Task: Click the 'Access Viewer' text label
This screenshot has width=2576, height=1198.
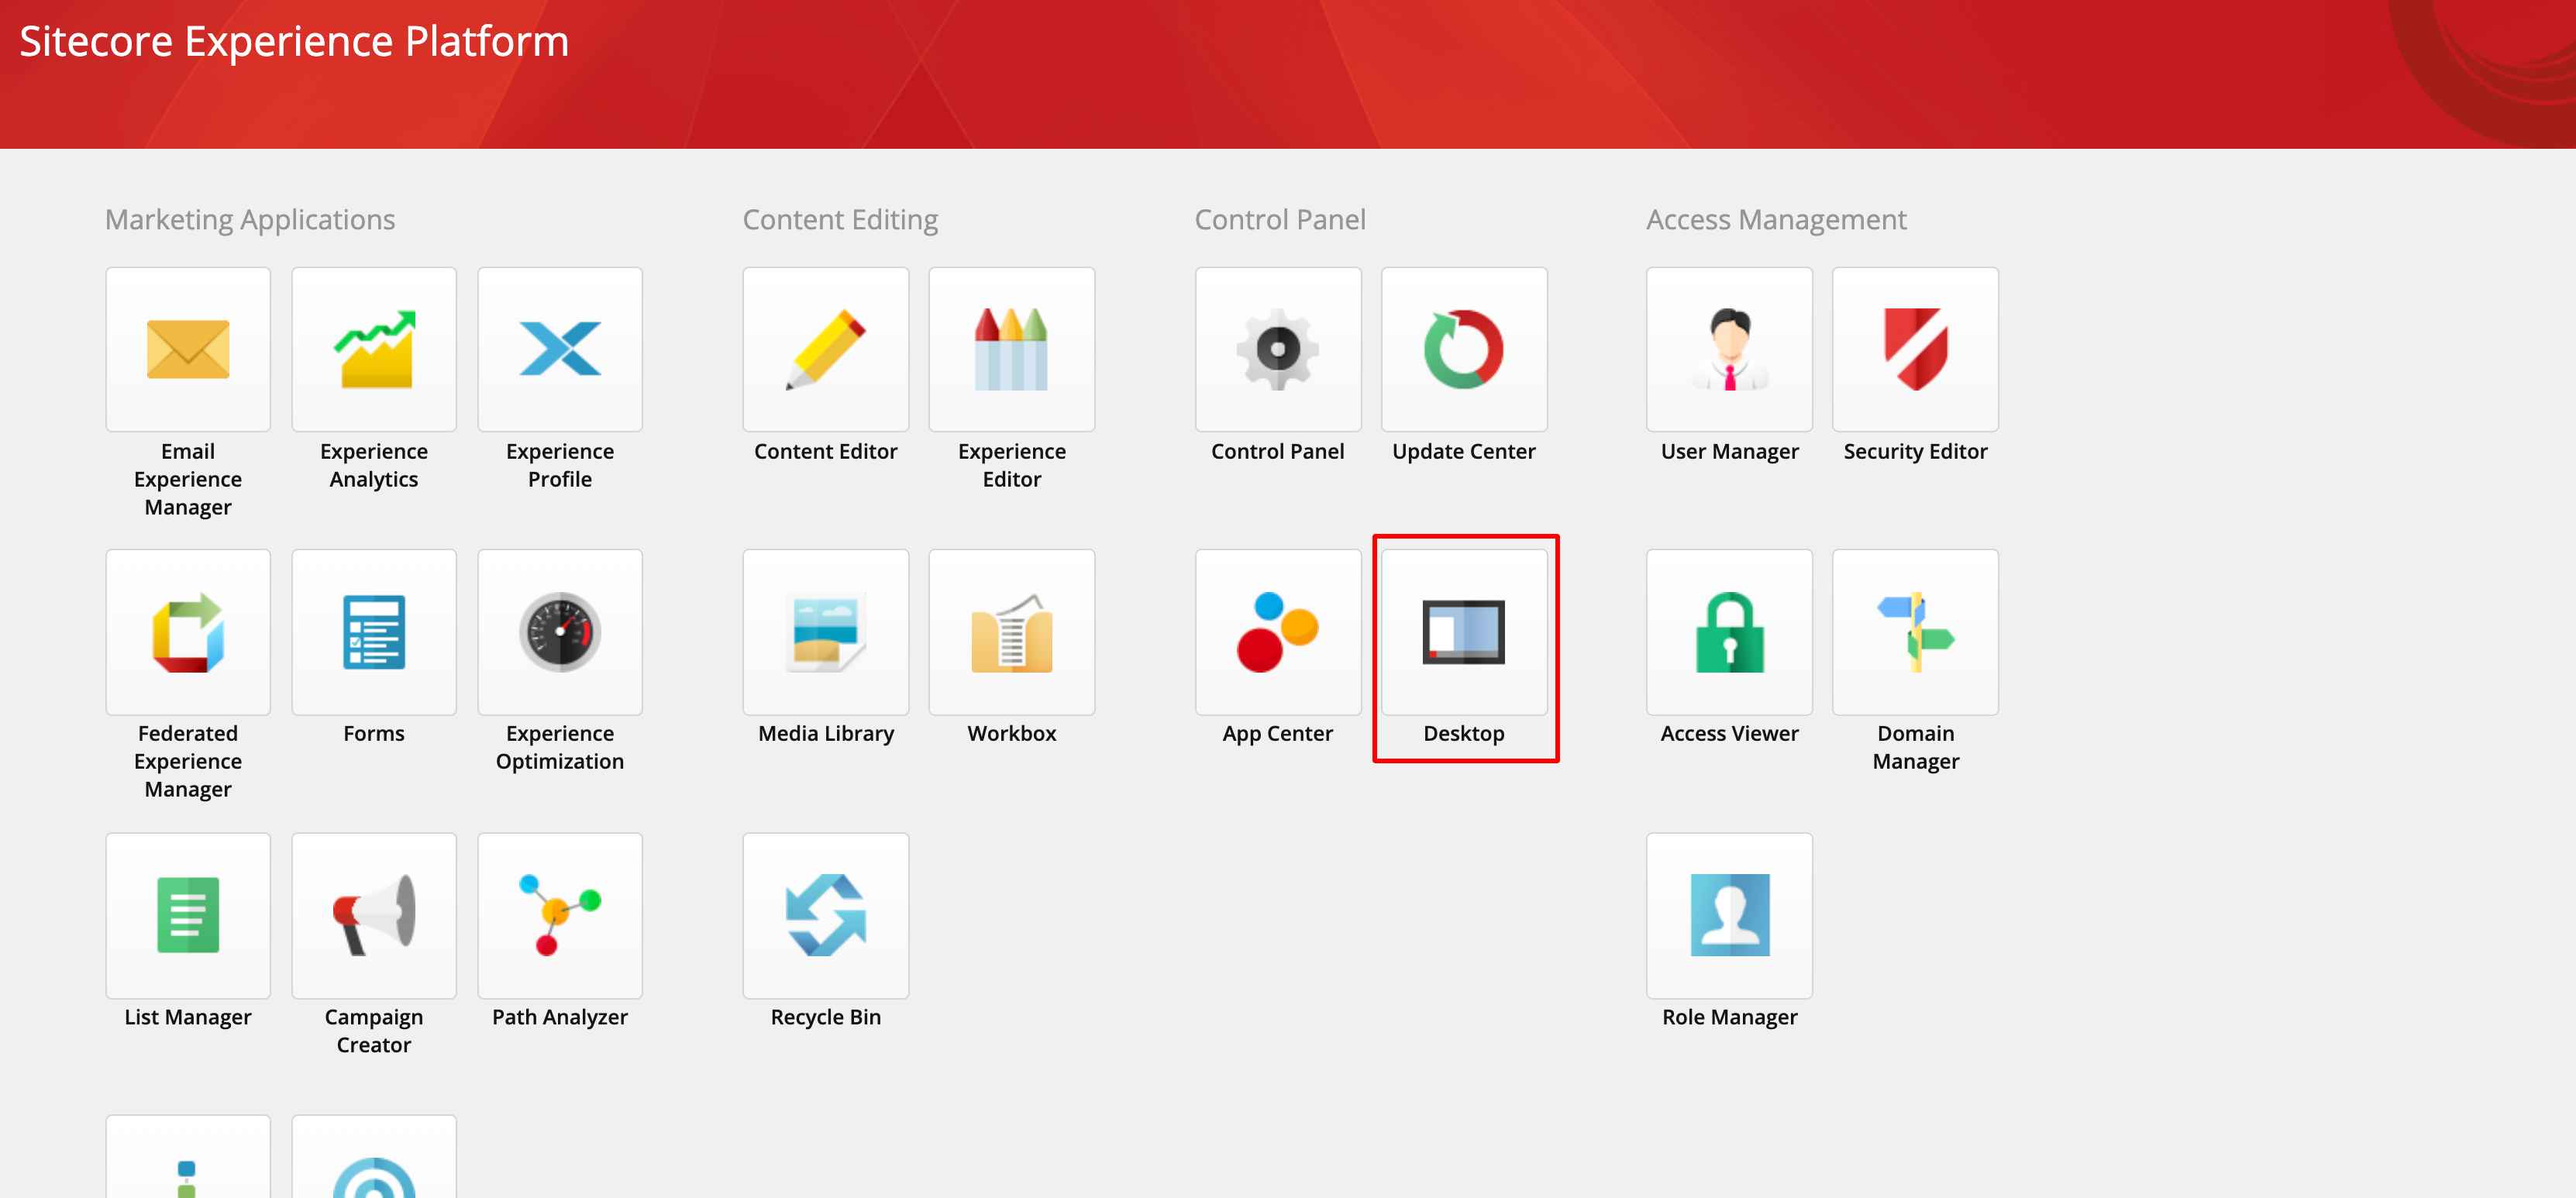Action: click(1730, 733)
